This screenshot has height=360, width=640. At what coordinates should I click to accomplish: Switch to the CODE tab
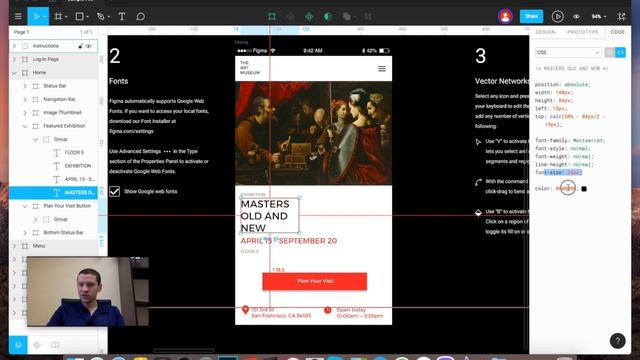click(618, 32)
